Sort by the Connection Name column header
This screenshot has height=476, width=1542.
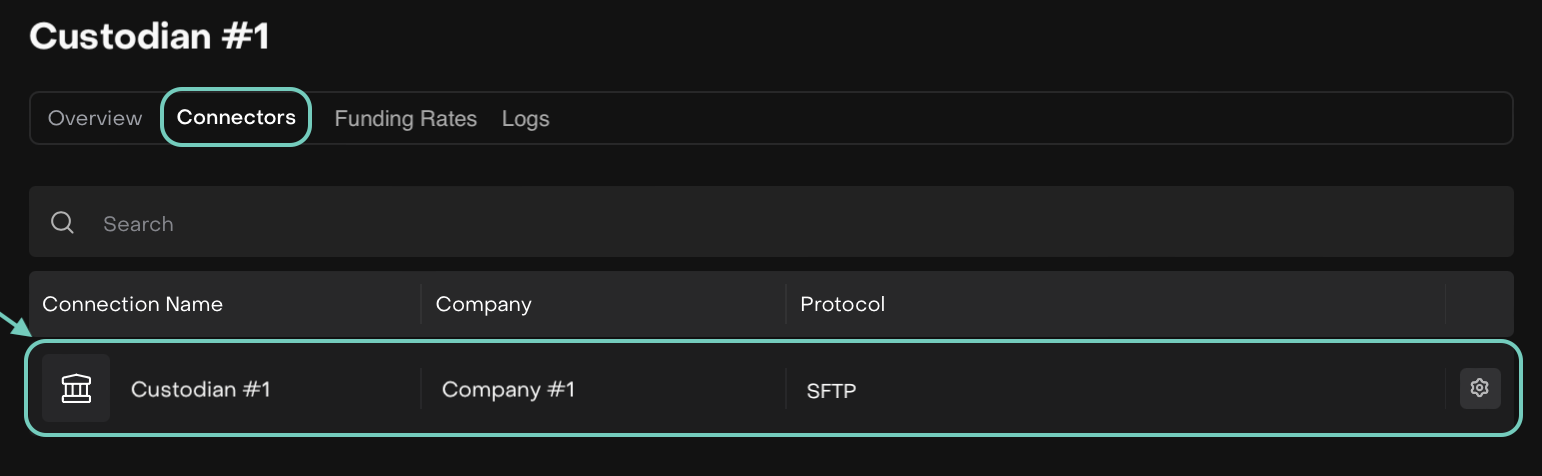132,304
